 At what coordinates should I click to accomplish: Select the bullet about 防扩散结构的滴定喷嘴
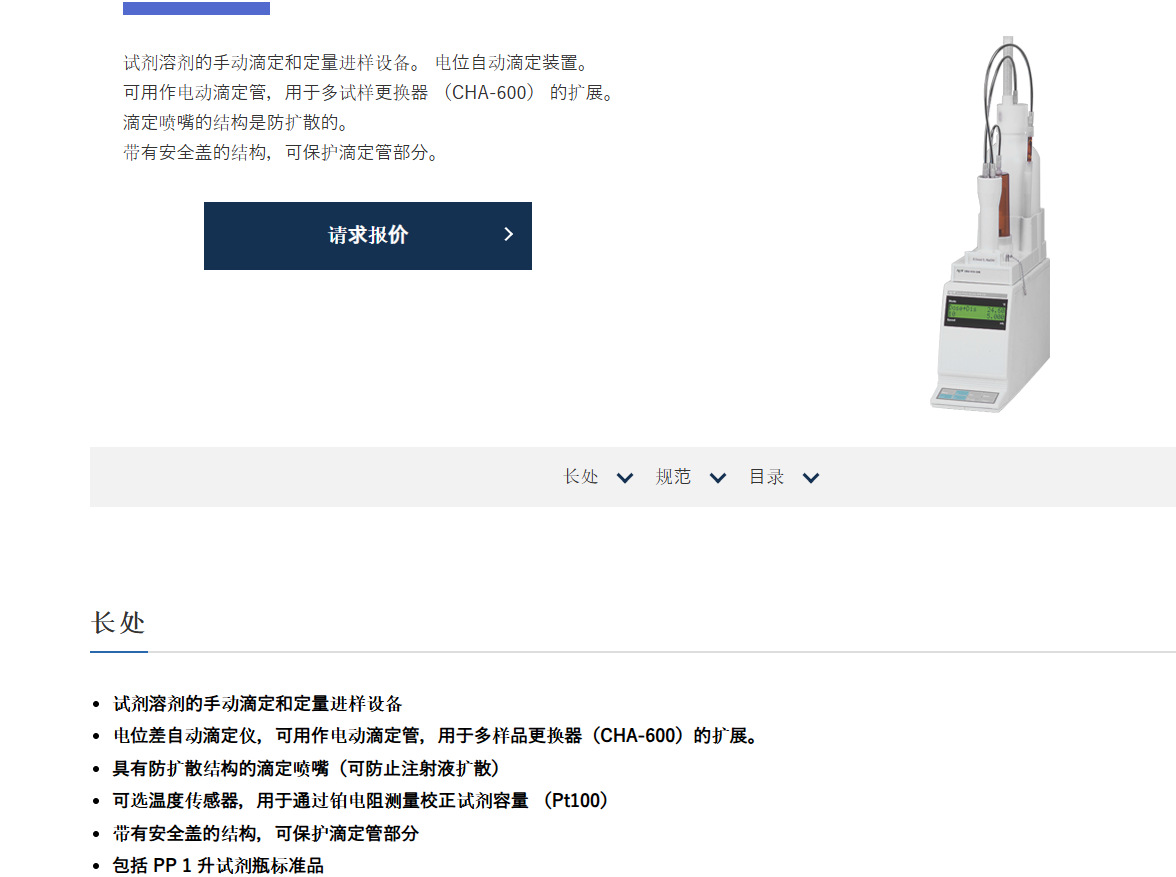[x=306, y=768]
